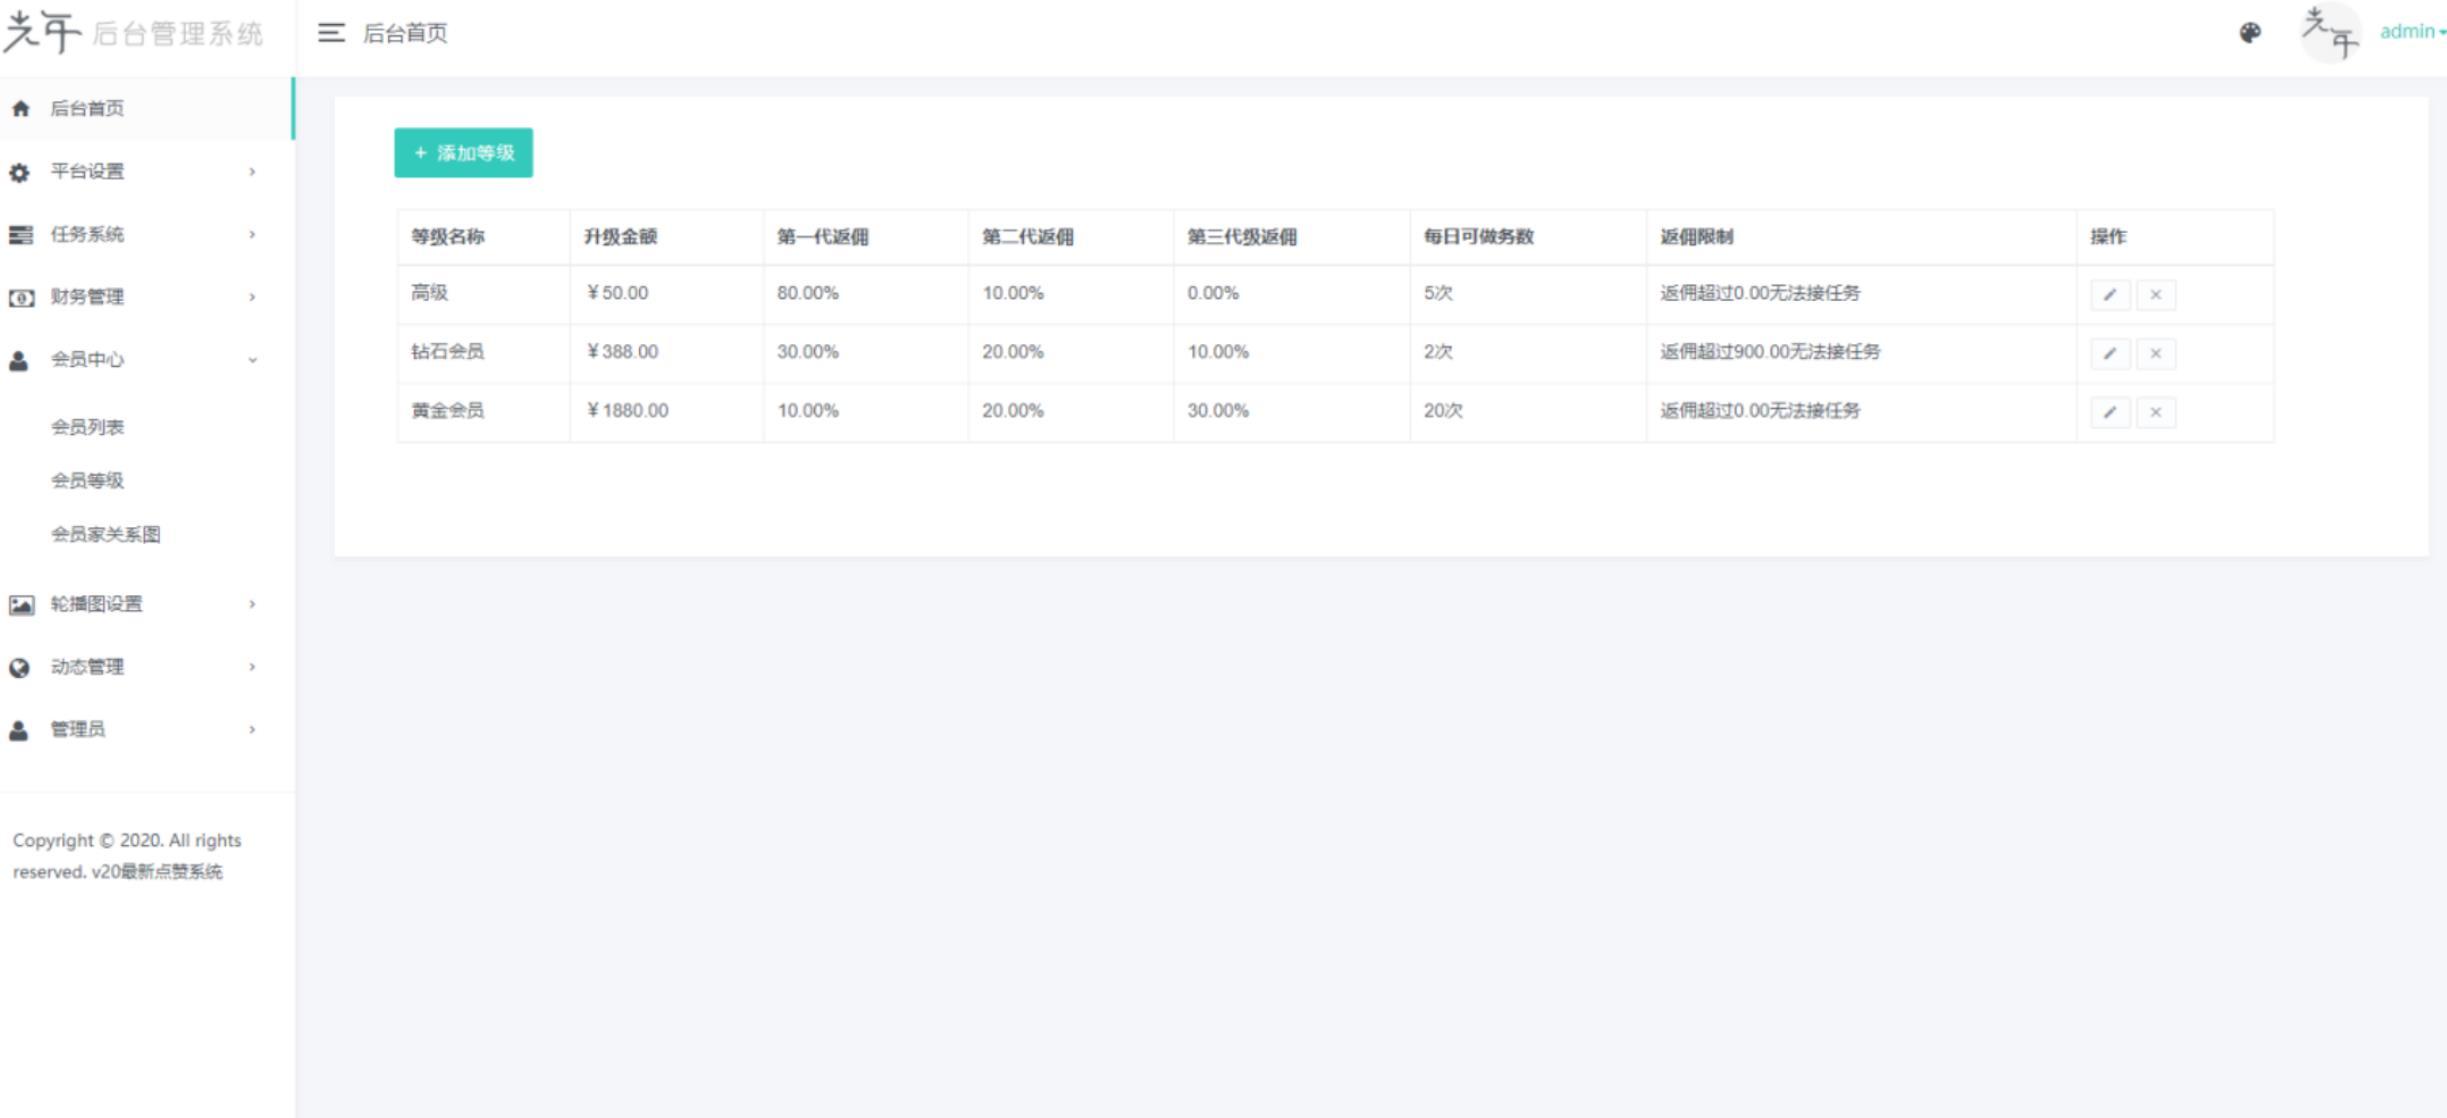
Task: Expand the 财务管理 menu chevron
Action: click(252, 297)
